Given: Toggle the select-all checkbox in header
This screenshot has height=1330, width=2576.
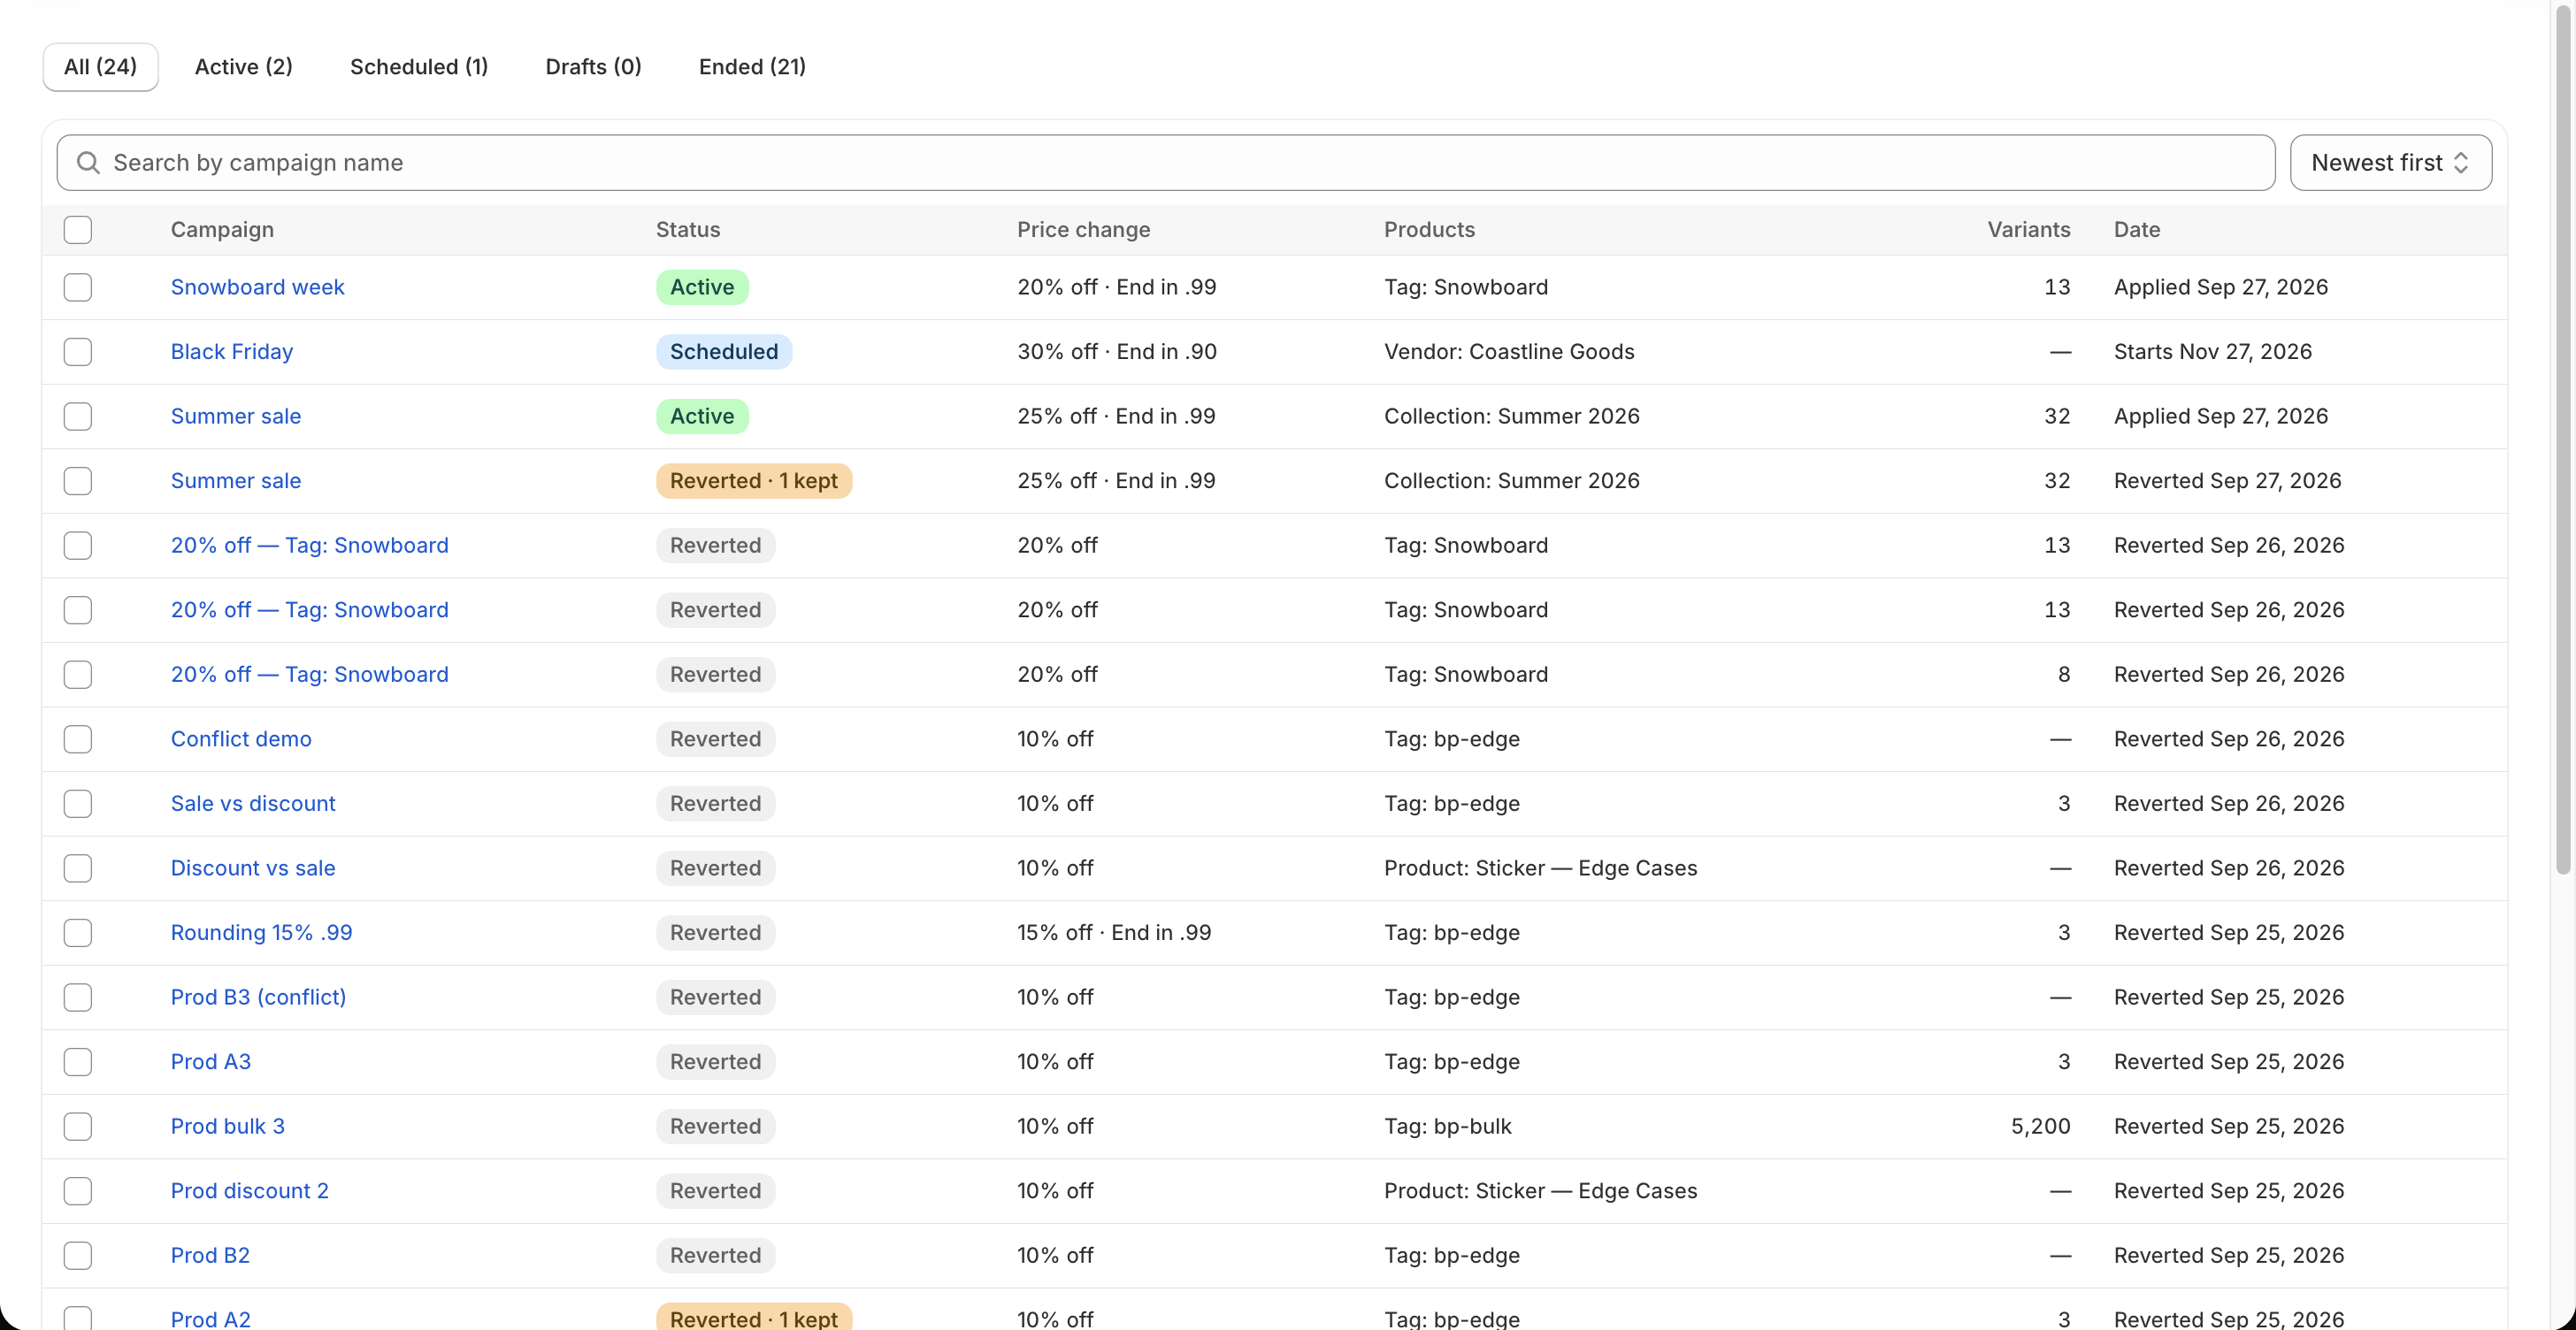Looking at the screenshot, I should point(78,230).
